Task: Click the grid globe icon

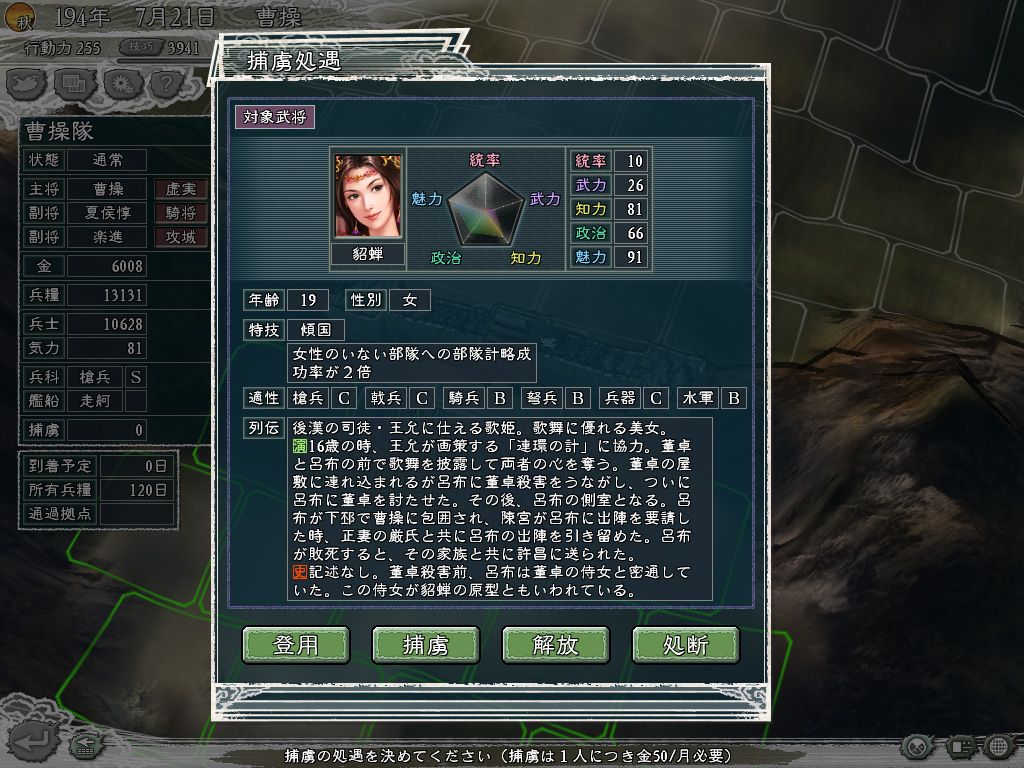Action: click(999, 746)
